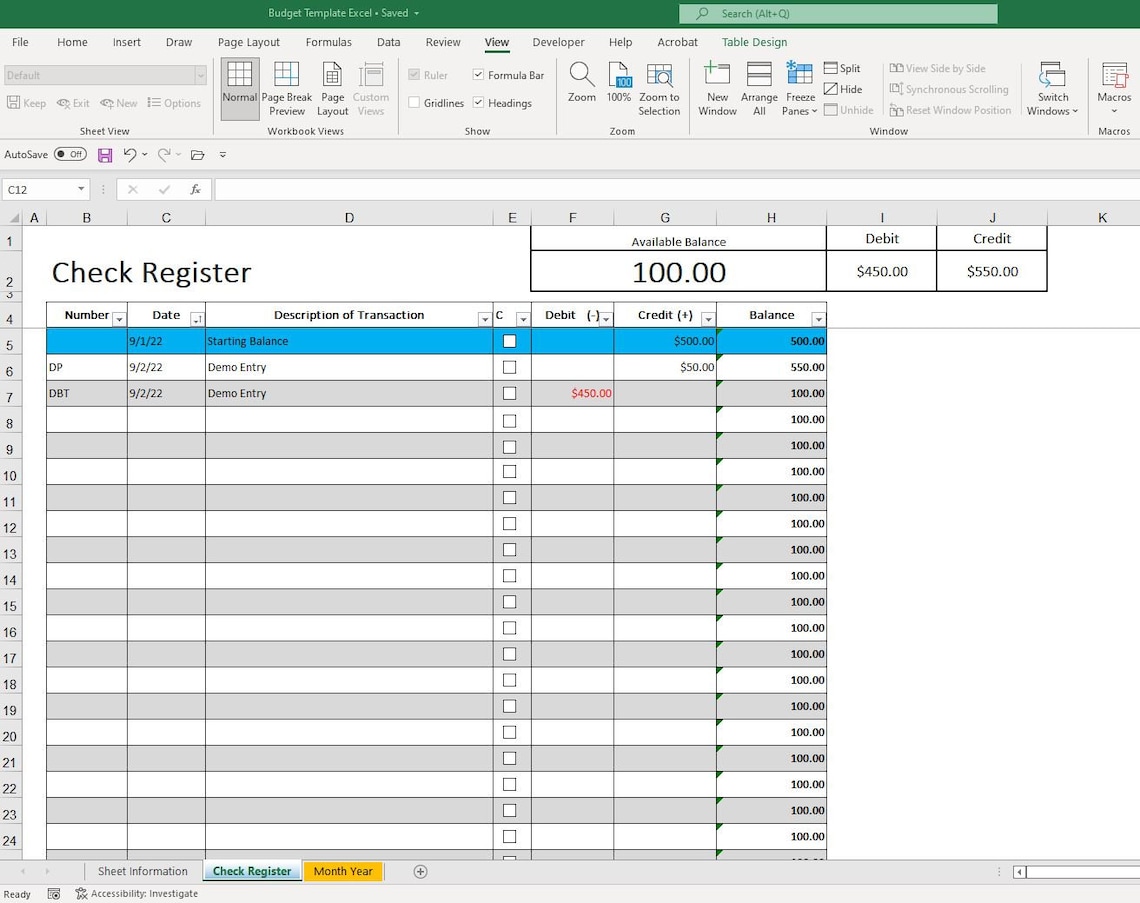The height and width of the screenshot is (903, 1140).
Task: Select the Page Break Preview view
Action: point(287,88)
